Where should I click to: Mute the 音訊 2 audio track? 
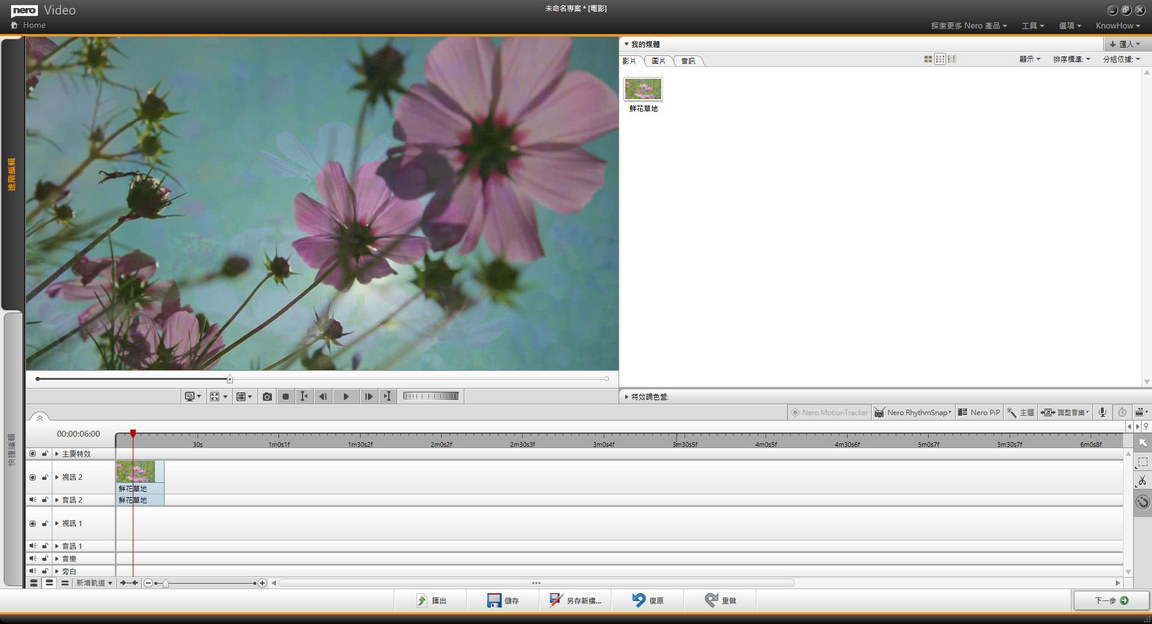coord(32,500)
